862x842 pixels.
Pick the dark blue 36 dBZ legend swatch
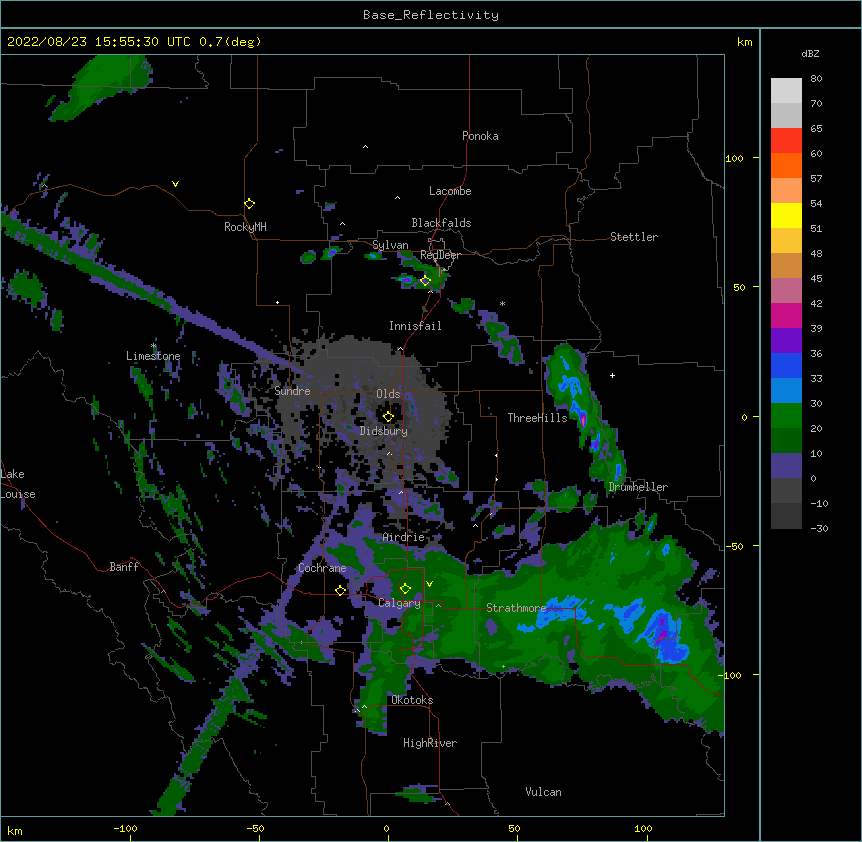click(x=786, y=365)
